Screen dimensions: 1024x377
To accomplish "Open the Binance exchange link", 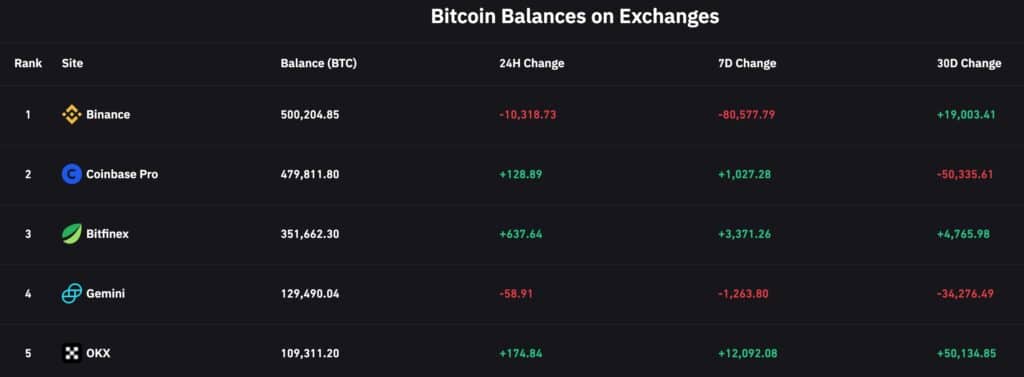I will pyautogui.click(x=108, y=115).
